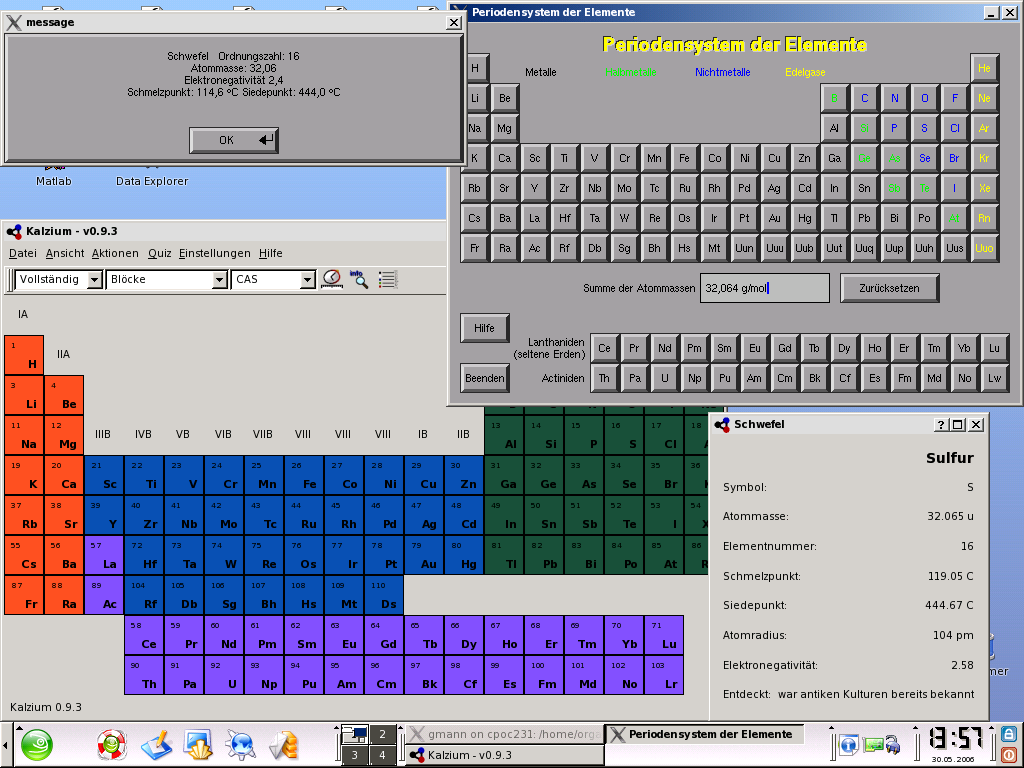1024x768 pixels.
Task: Launch the Konqueror web browser panel icon
Action: (241, 744)
